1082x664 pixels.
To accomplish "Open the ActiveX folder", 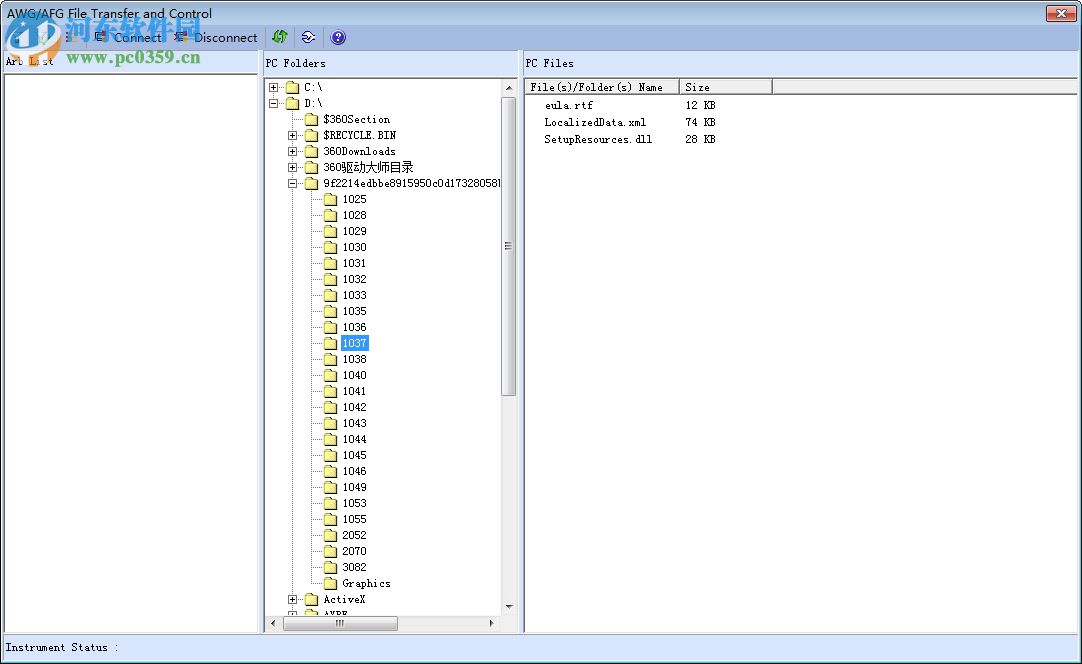I will pos(344,599).
